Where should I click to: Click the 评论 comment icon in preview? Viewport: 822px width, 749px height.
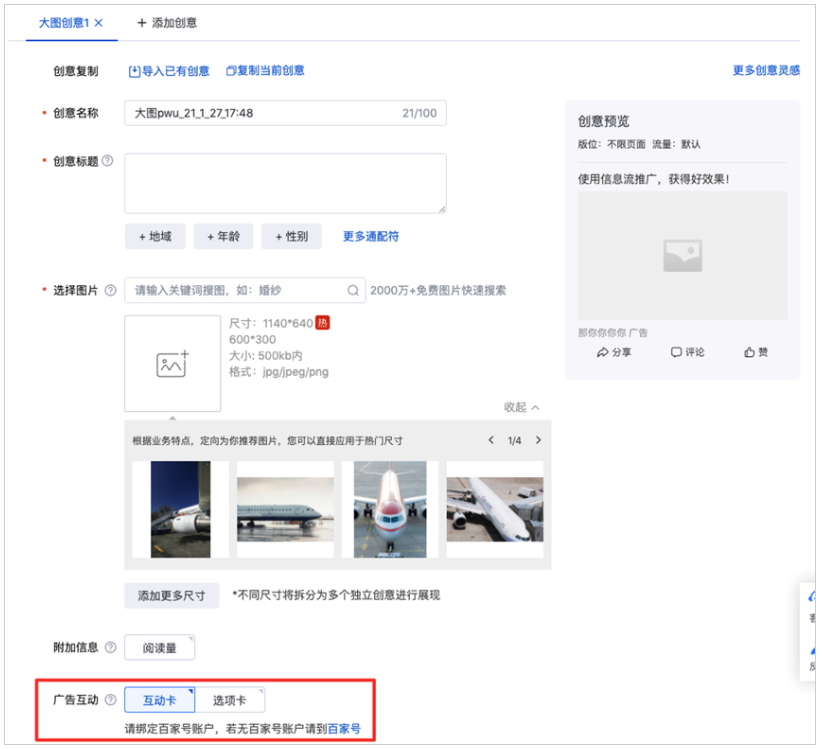coord(676,352)
